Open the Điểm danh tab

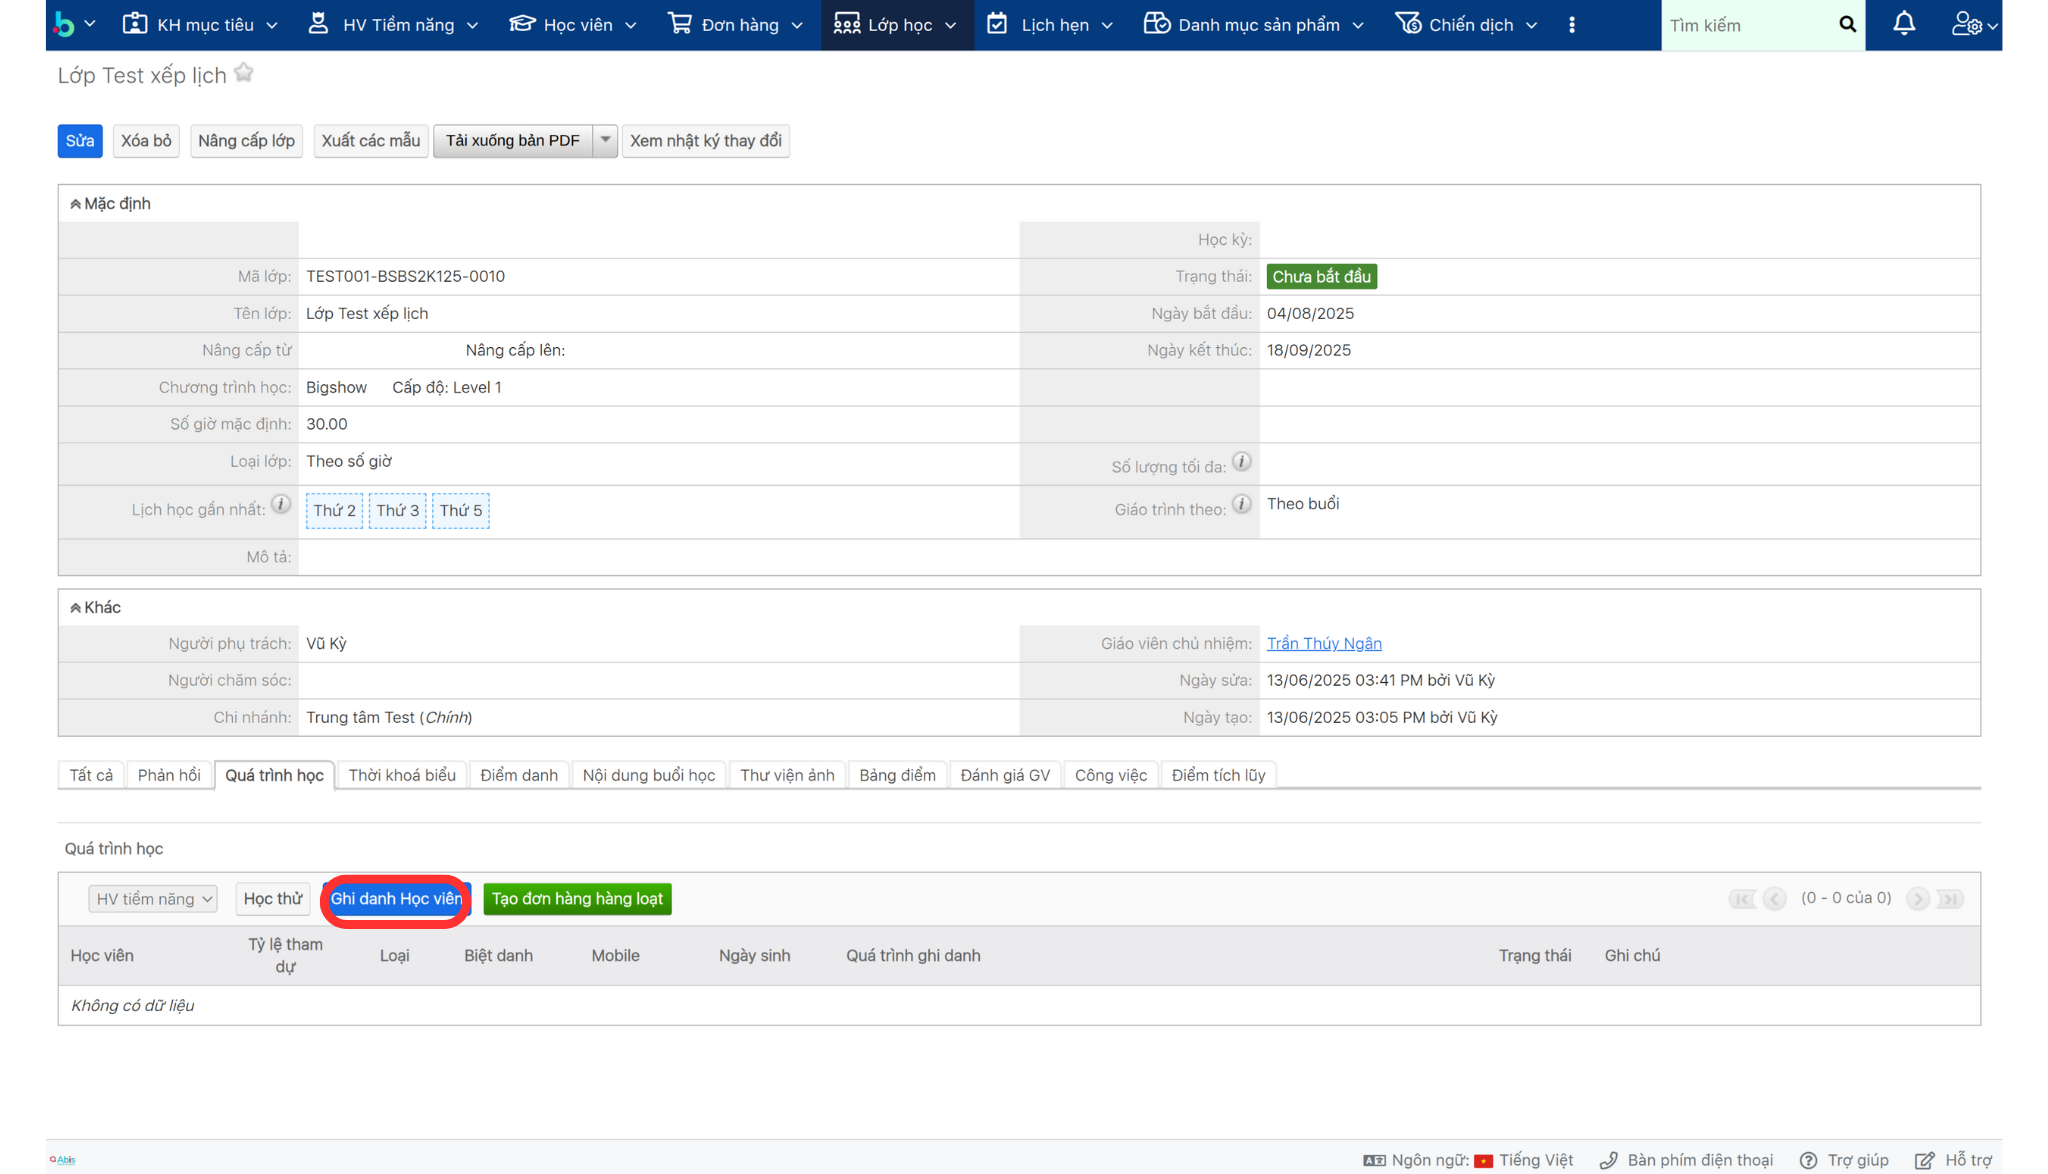[x=518, y=775]
